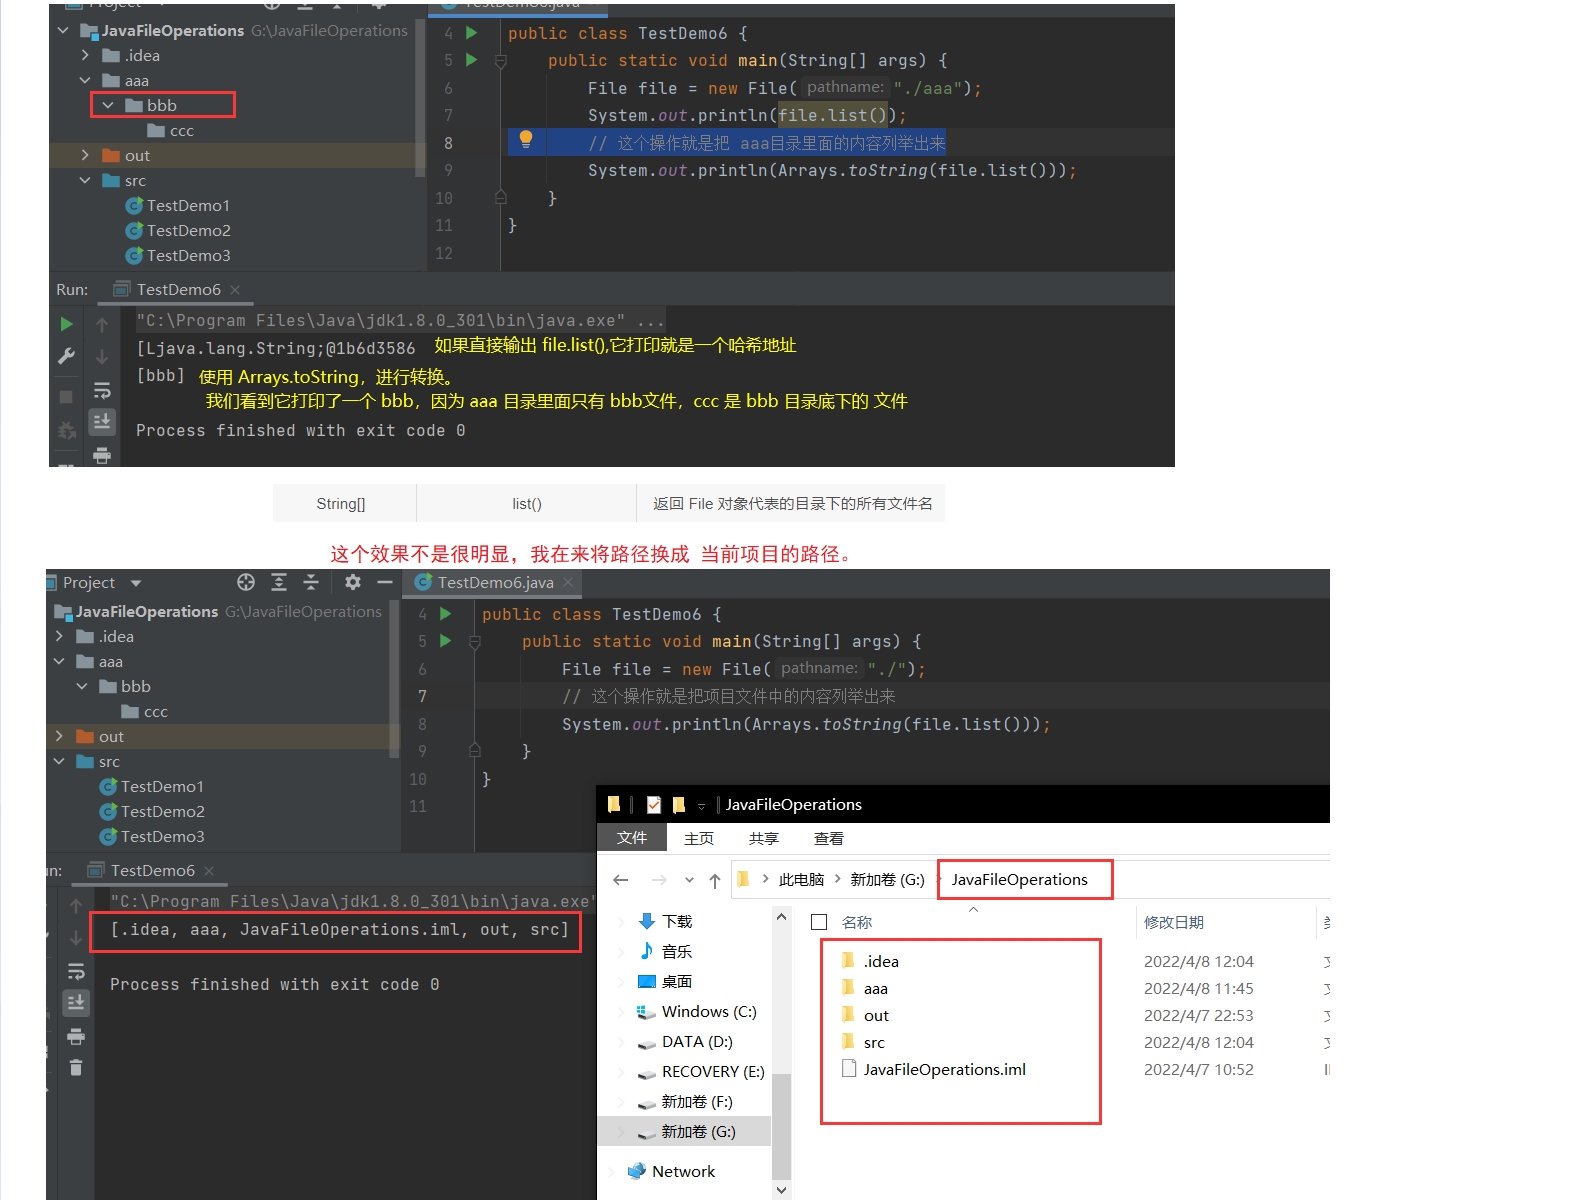Click run gutter arrow on line 5 of lower editor
Viewport: 1581px width, 1200px height.
click(x=446, y=641)
